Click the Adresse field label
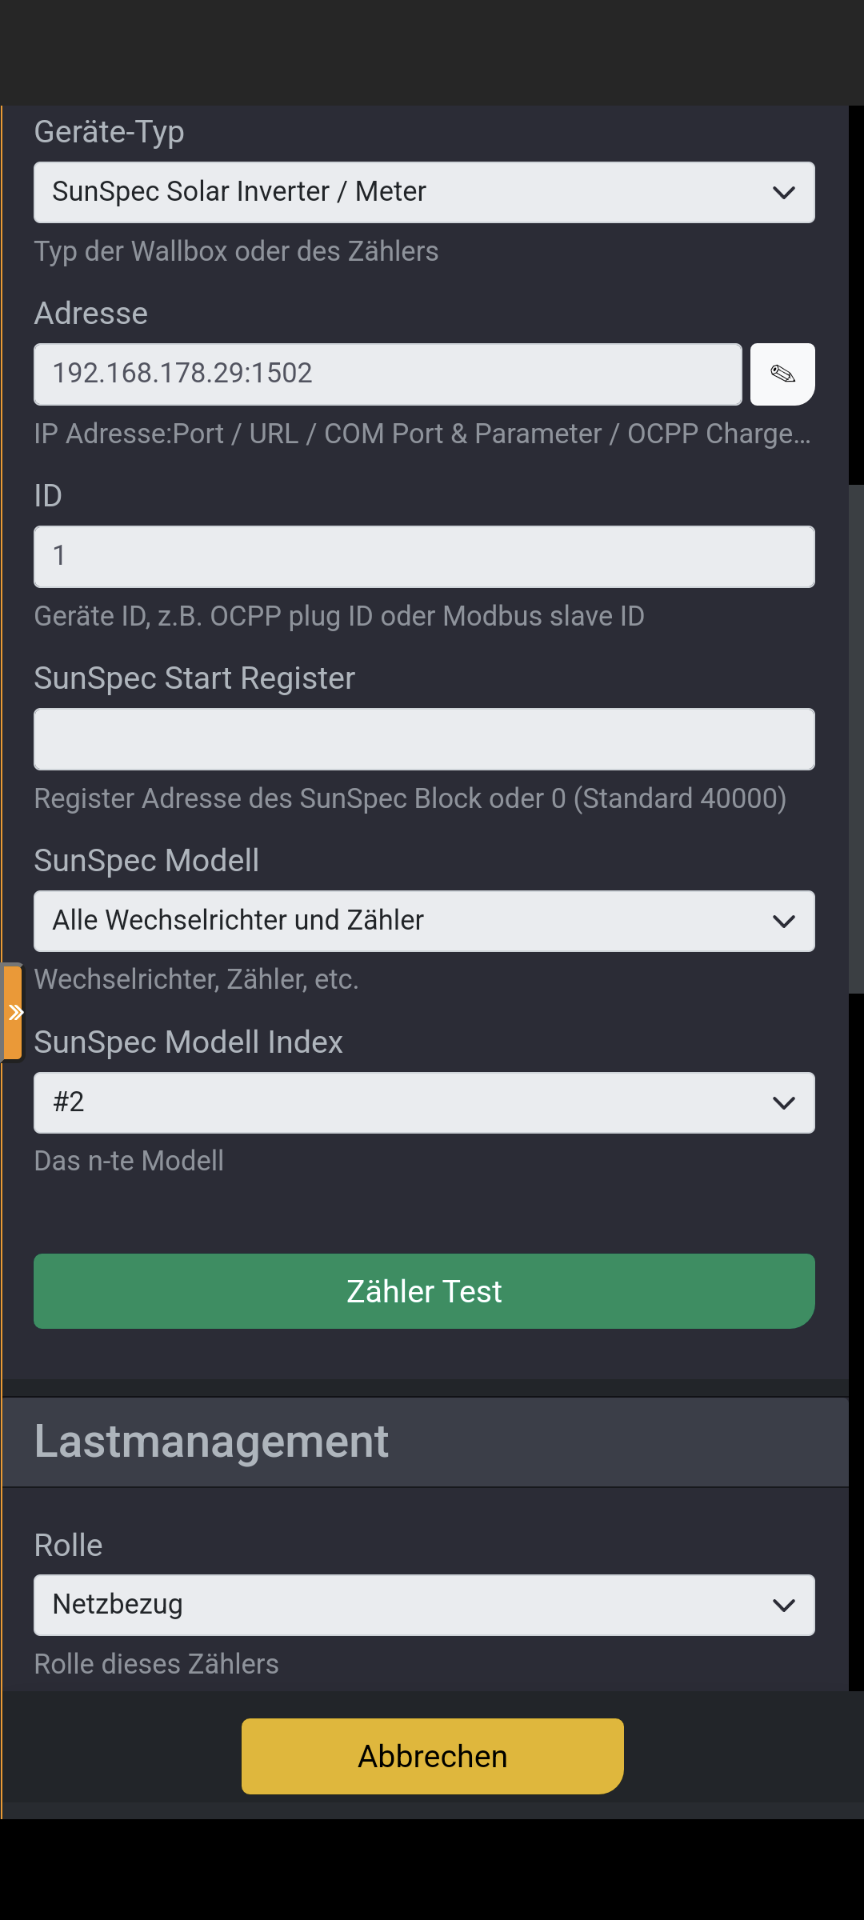Image resolution: width=864 pixels, height=1920 pixels. pyautogui.click(x=91, y=313)
